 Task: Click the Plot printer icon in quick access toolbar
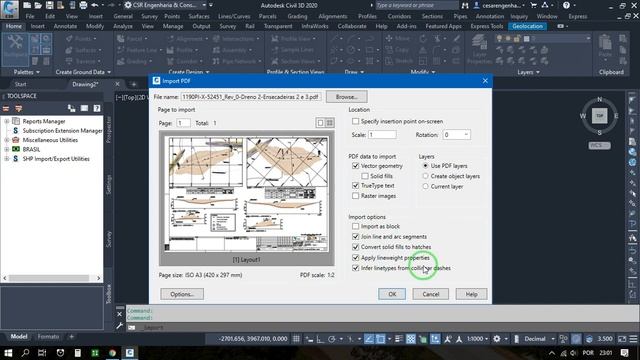click(x=83, y=5)
